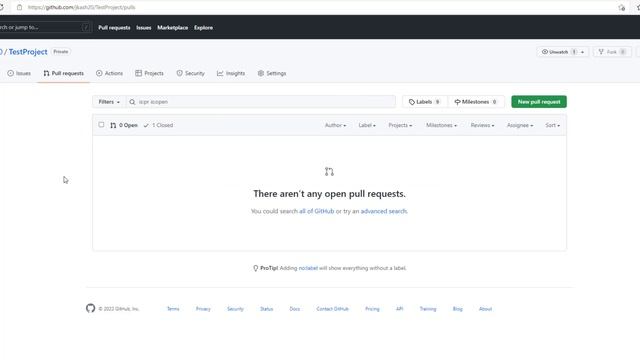The height and width of the screenshot is (360, 640).
Task: Open Issues in top navigation bar
Action: pos(144,28)
